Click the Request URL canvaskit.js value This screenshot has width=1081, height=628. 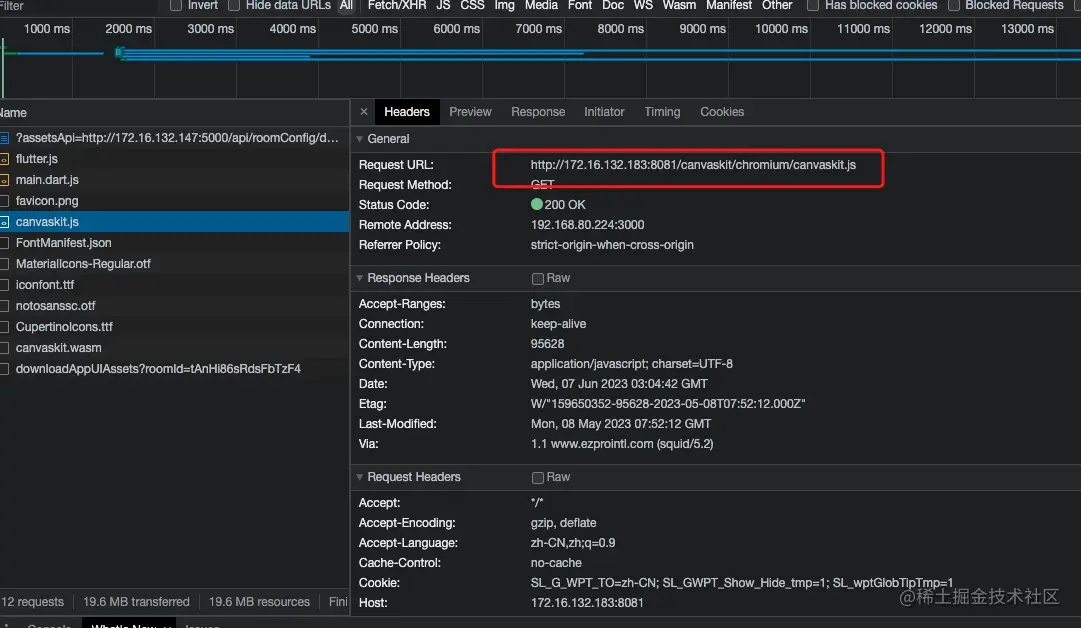click(x=693, y=165)
